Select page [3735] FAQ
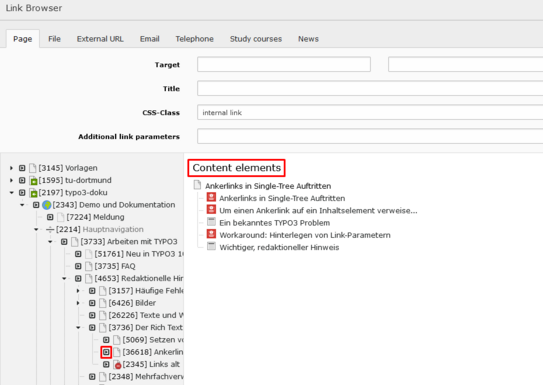This screenshot has height=385, width=543. pyautogui.click(x=115, y=266)
